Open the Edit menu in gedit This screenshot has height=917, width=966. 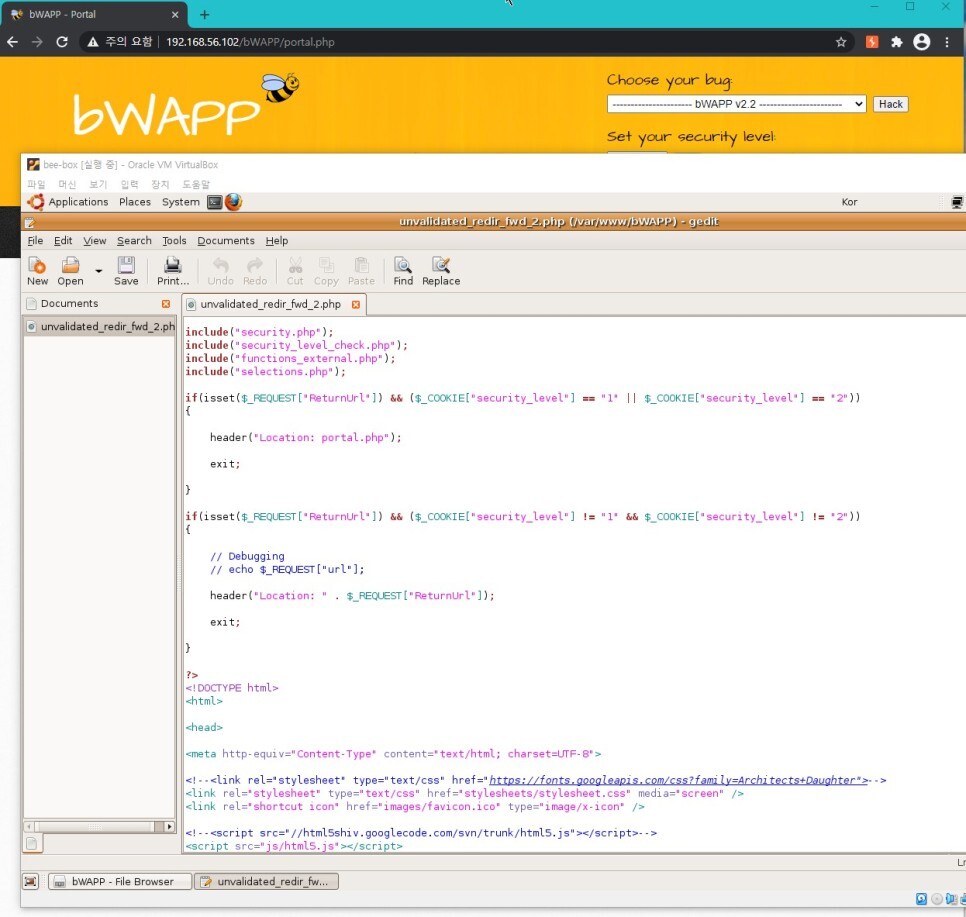tap(63, 240)
